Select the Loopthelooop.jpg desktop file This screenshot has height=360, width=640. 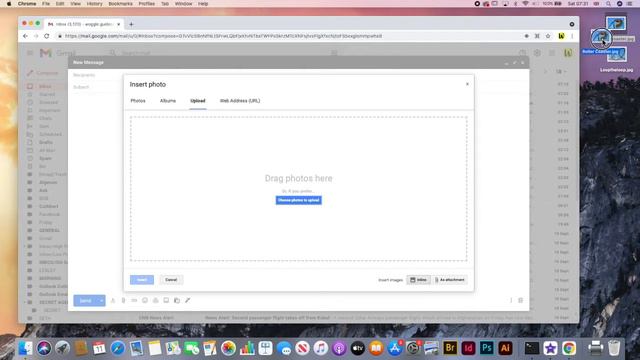(616, 60)
